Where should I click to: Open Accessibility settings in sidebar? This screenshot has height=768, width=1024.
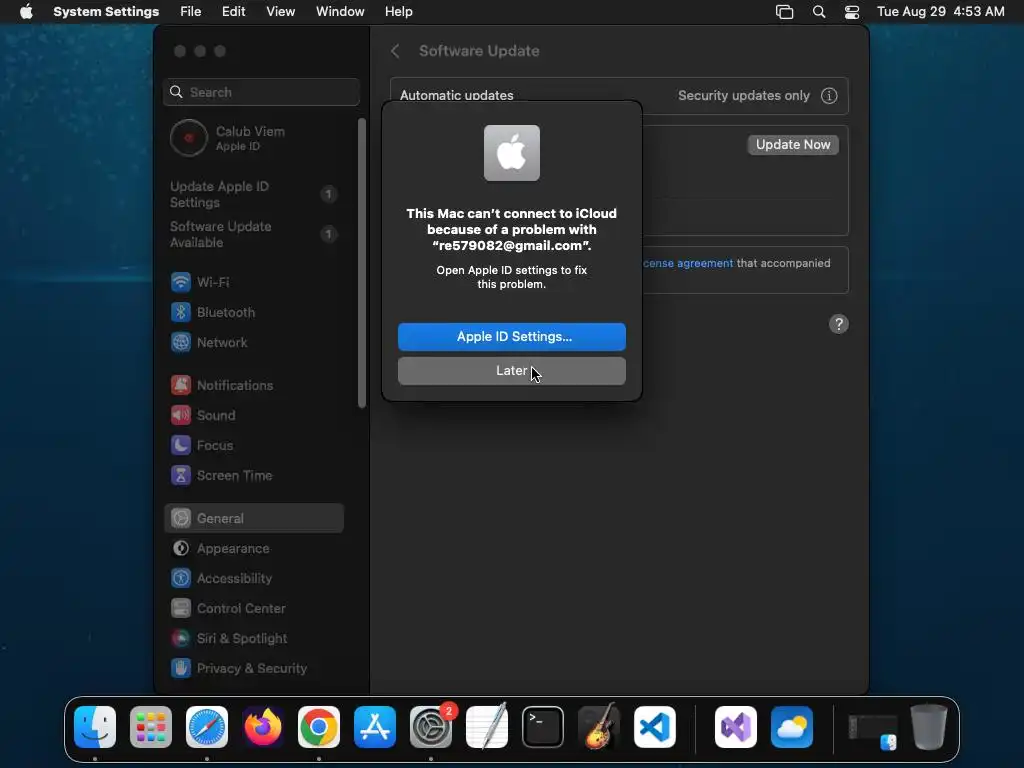[253, 579]
